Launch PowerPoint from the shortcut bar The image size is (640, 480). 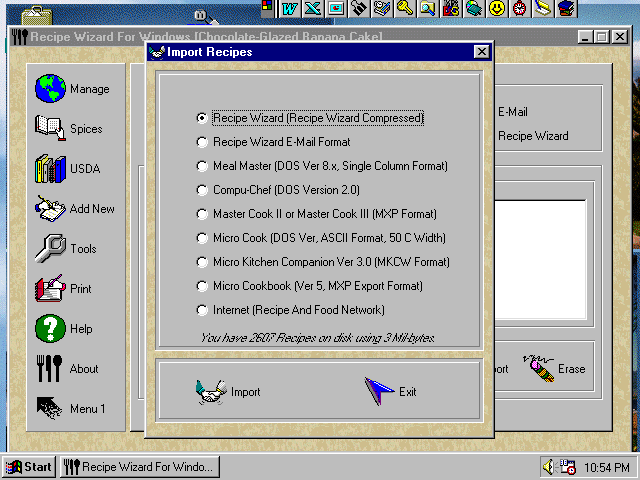[x=336, y=9]
